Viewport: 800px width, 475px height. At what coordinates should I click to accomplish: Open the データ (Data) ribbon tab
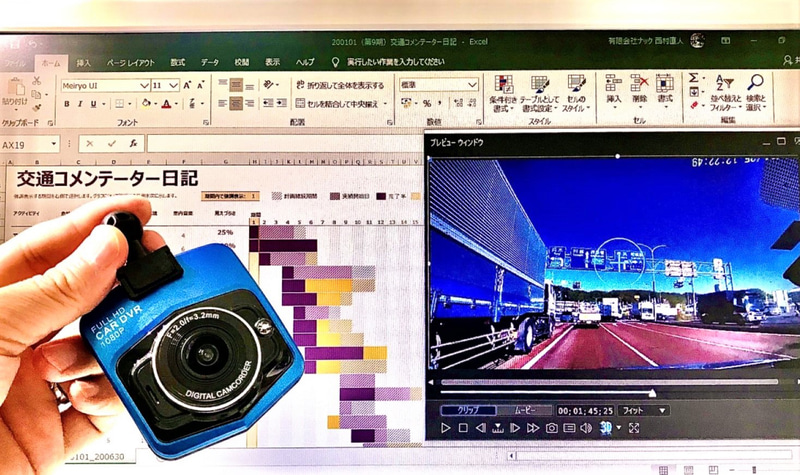point(209,62)
